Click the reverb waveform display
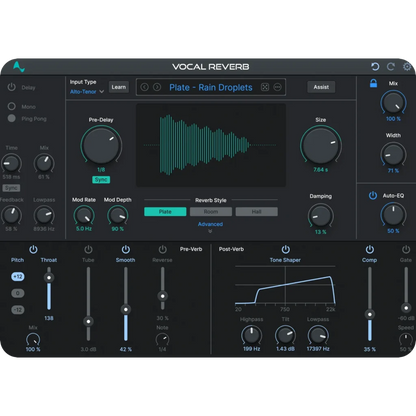Image resolution: width=416 pixels, height=416 pixels. click(211, 145)
